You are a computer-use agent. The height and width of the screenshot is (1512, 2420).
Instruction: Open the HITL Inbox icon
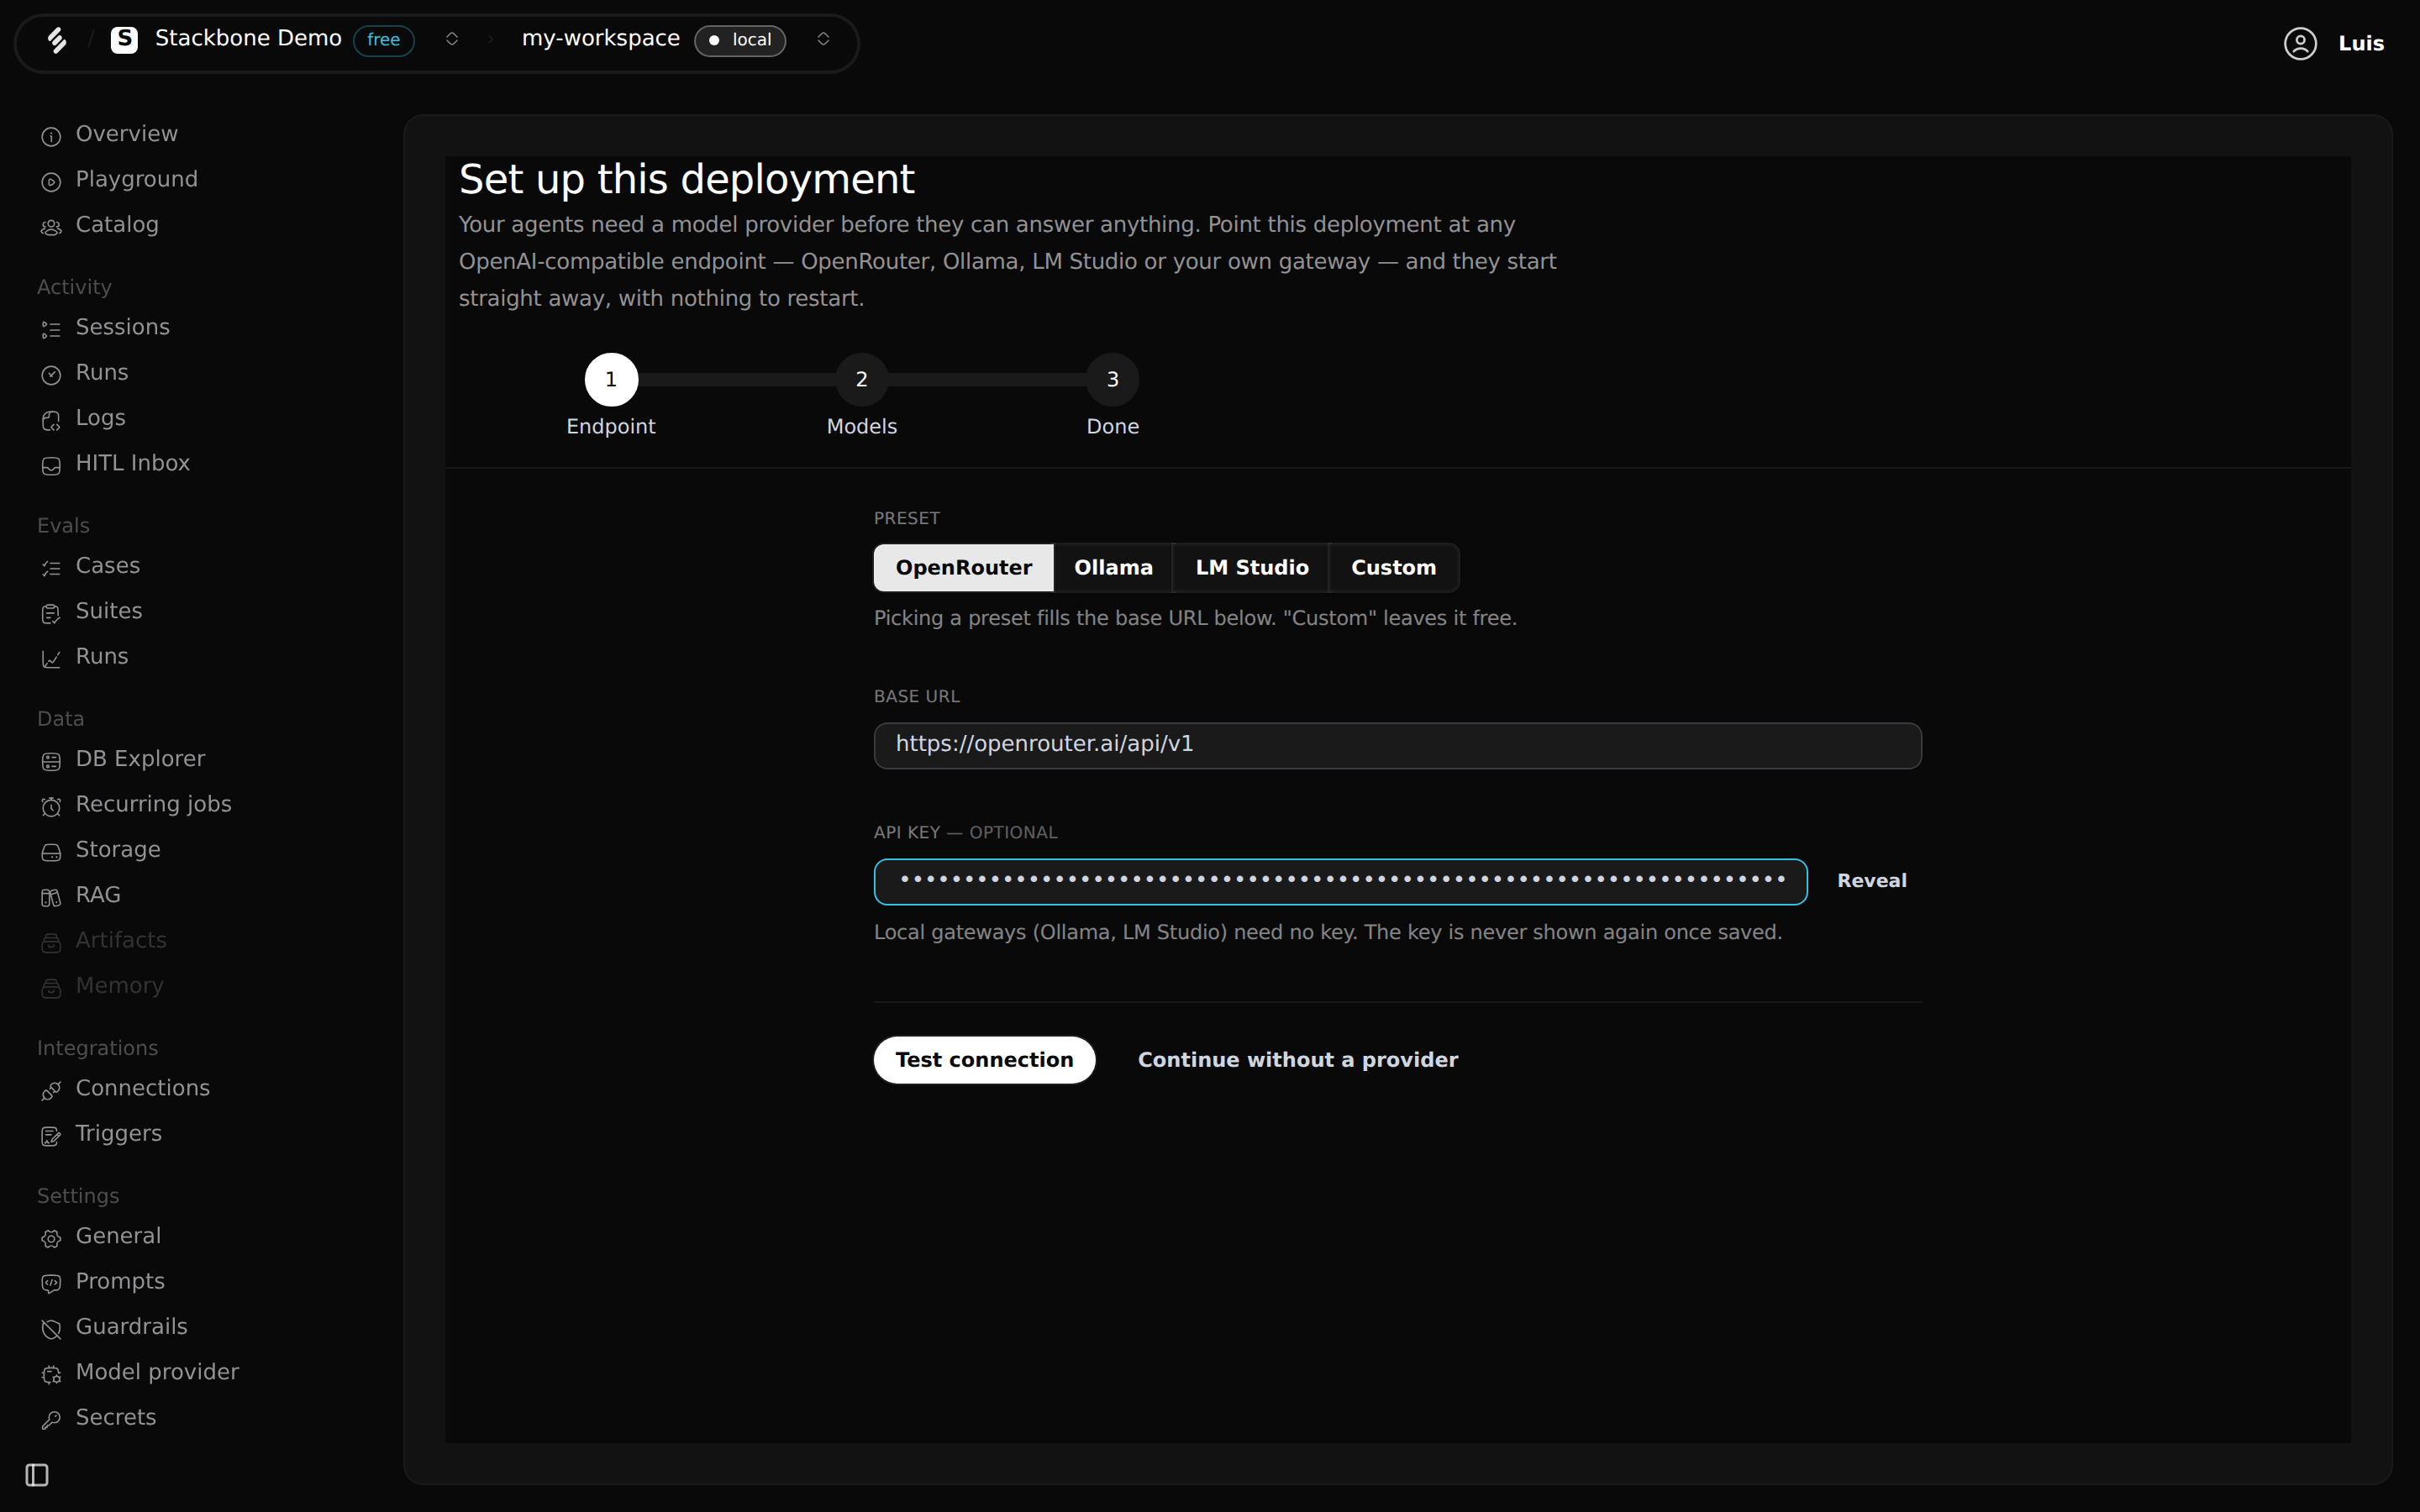[x=51, y=466]
